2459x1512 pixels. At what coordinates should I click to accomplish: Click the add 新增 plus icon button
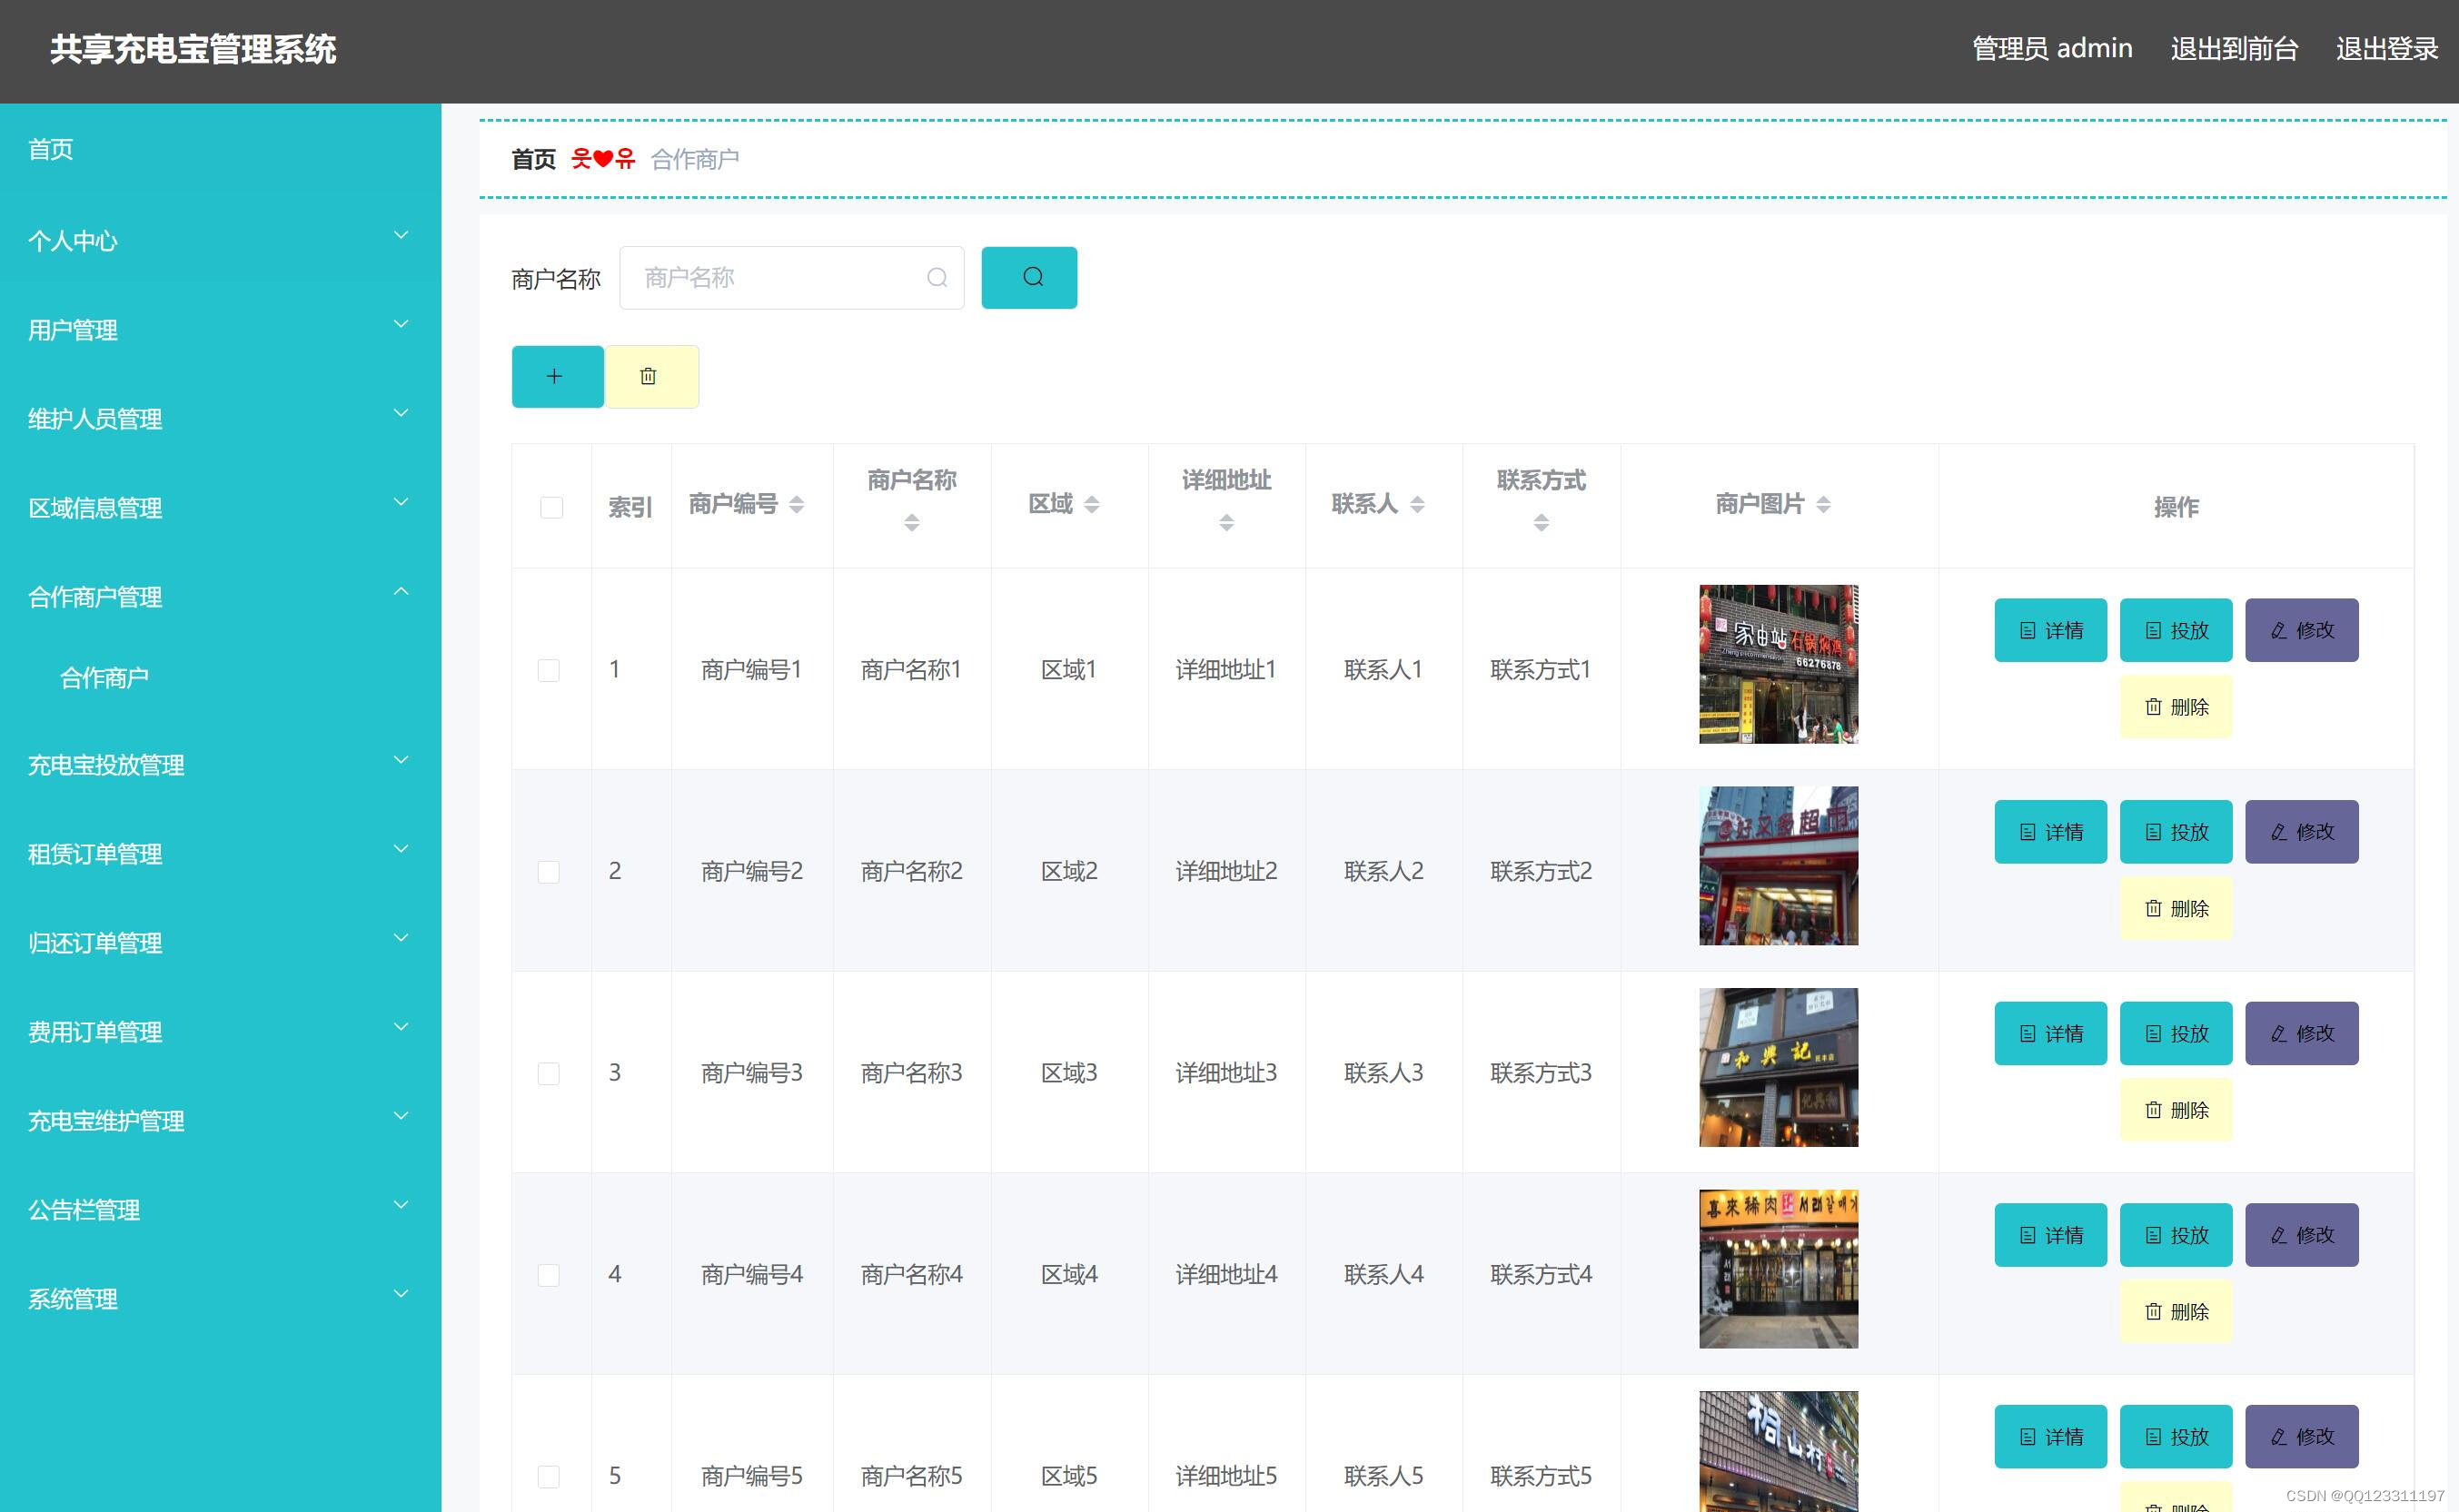click(x=555, y=378)
